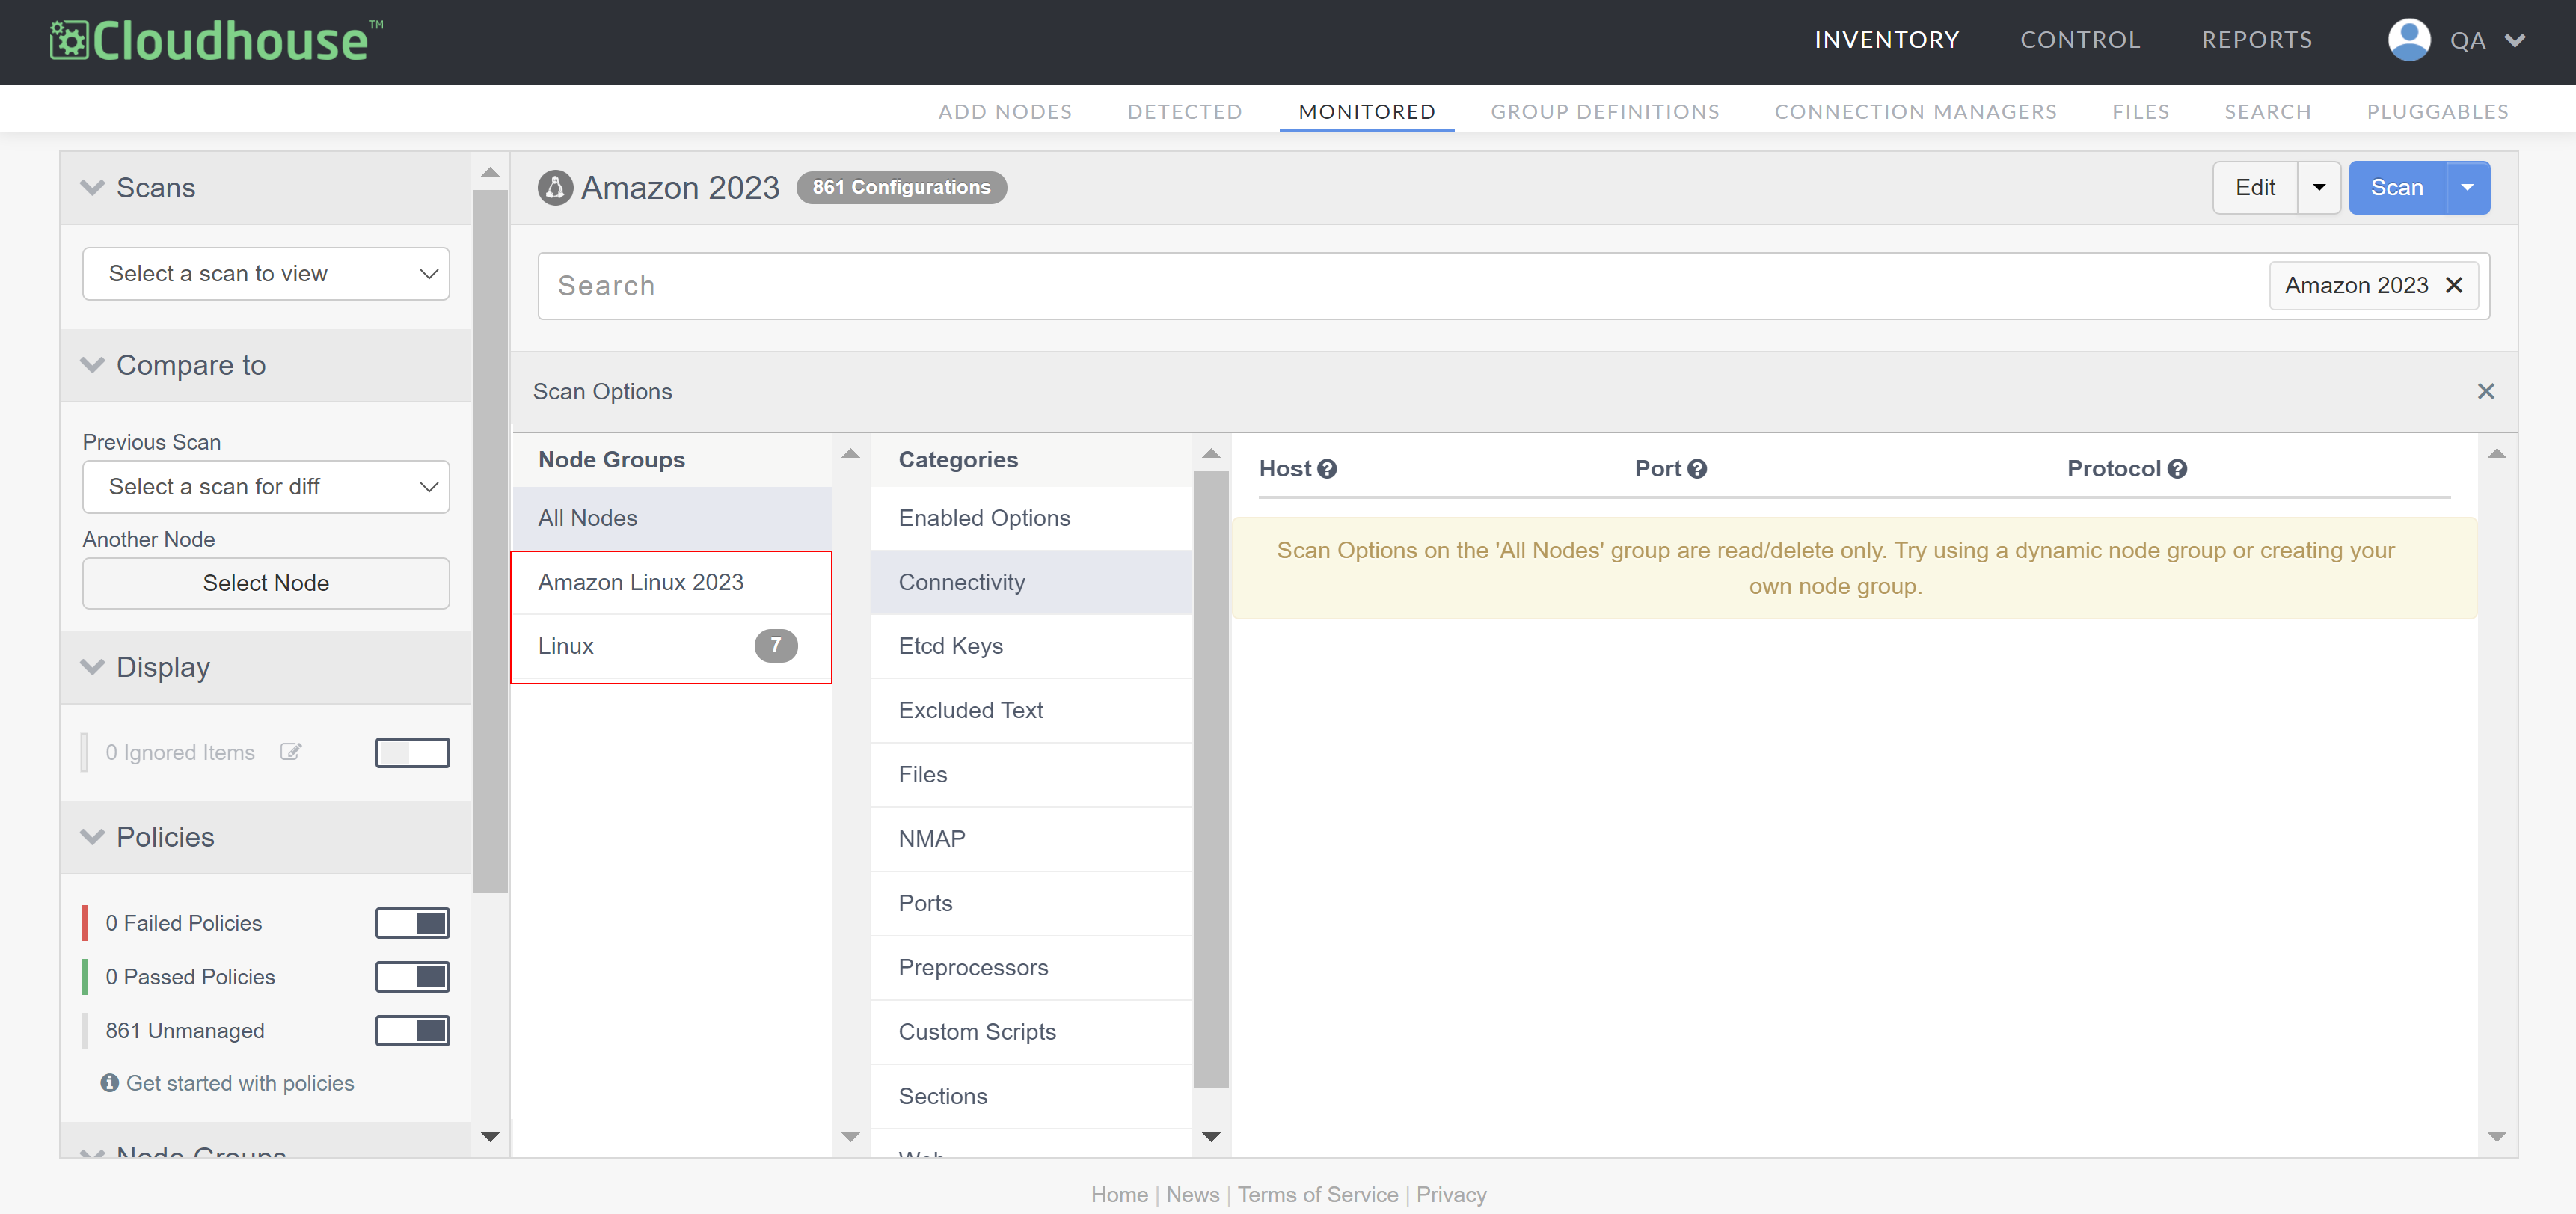Screen dimensions: 2576x1214
Task: Open the Get started with policies link
Action: click(240, 1083)
